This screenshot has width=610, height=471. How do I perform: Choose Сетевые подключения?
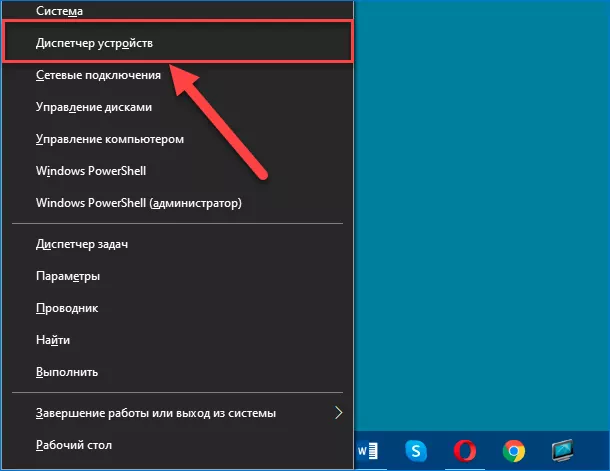[98, 75]
